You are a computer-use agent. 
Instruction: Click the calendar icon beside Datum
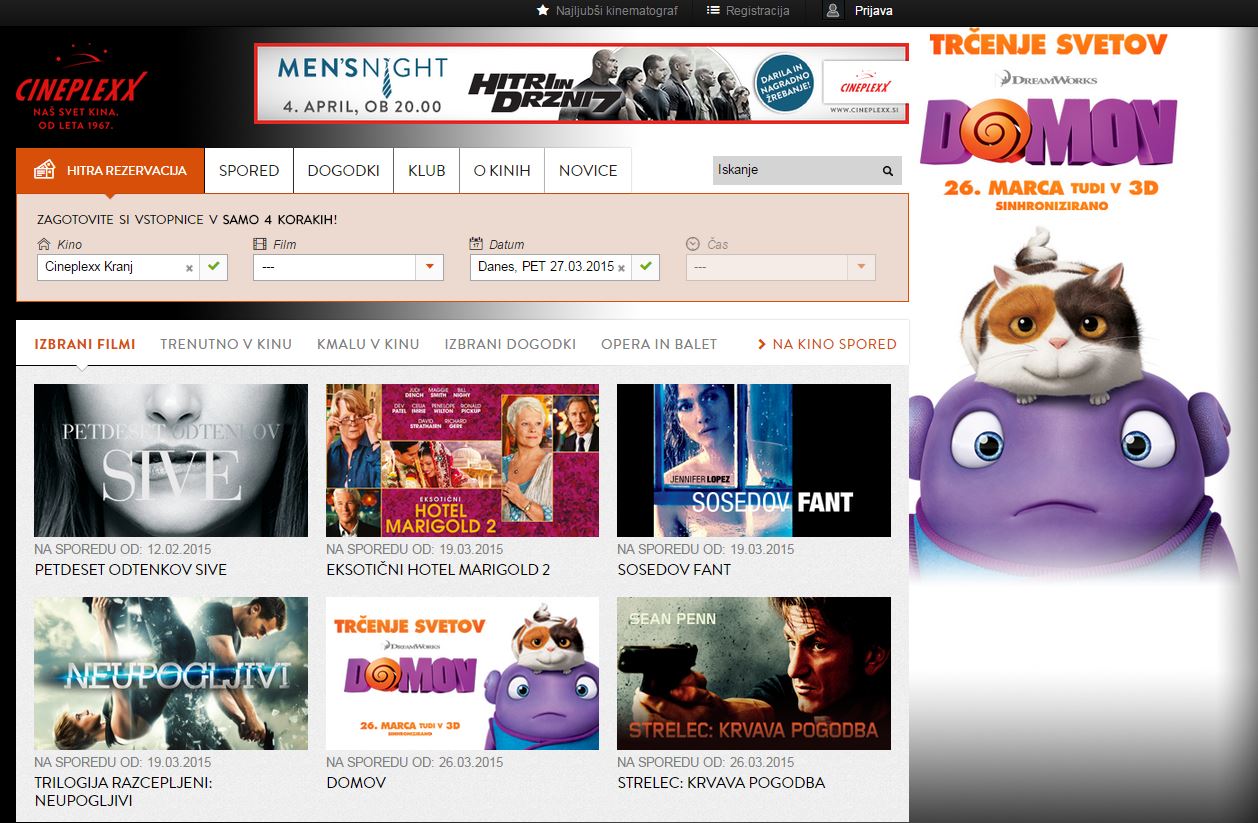475,242
